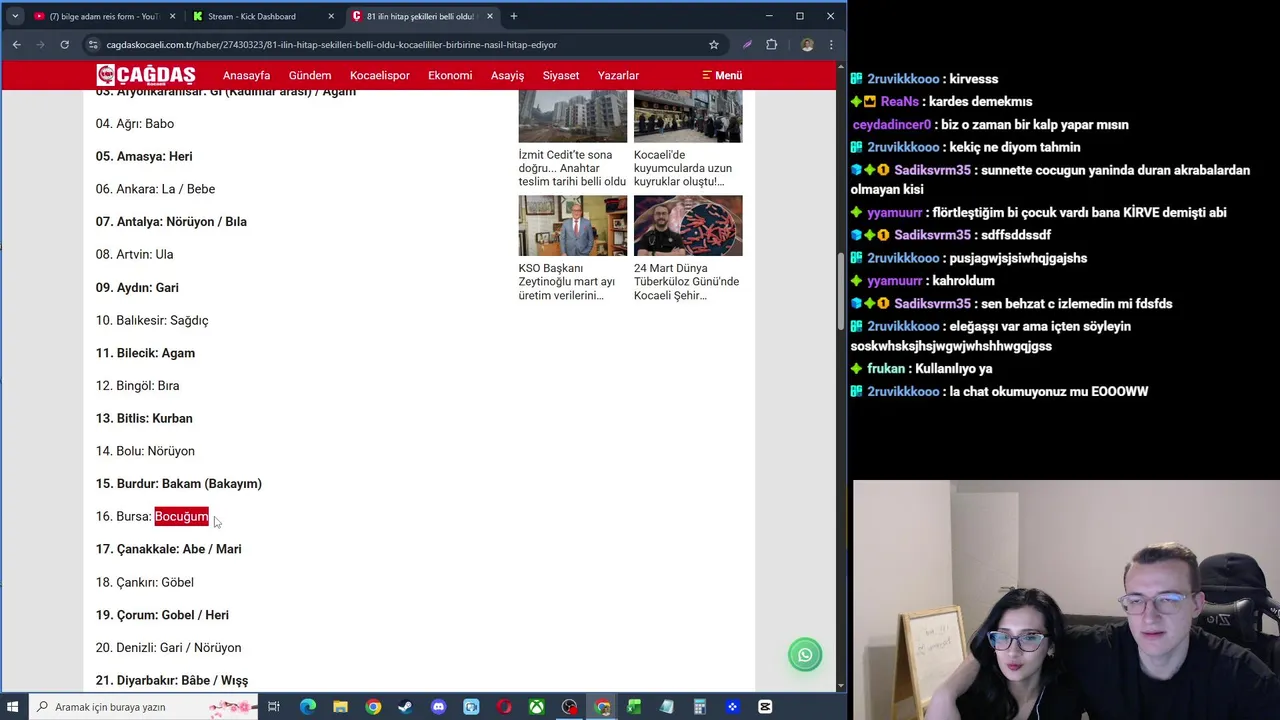
Task: Click the address bar URL field
Action: pos(400,44)
